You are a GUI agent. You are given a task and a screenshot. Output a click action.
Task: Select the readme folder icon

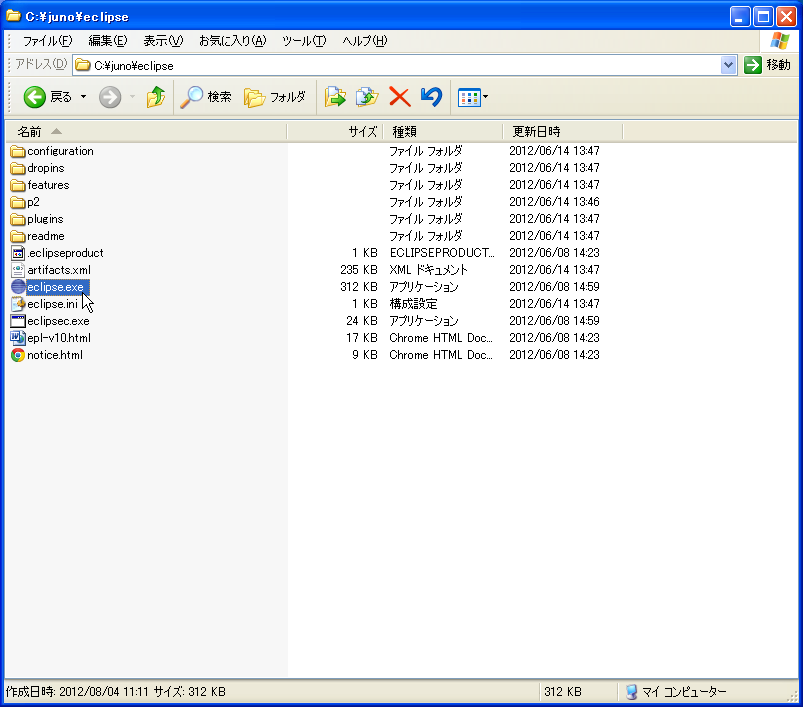pyautogui.click(x=18, y=237)
